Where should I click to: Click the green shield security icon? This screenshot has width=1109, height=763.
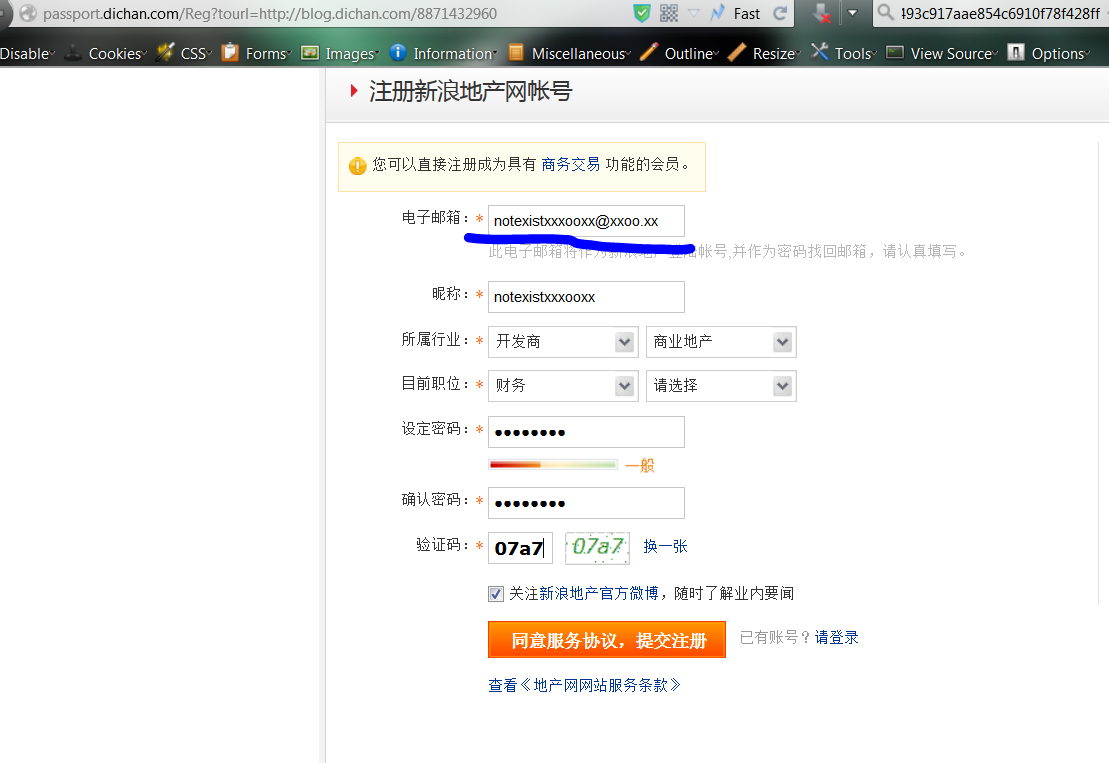(x=641, y=13)
